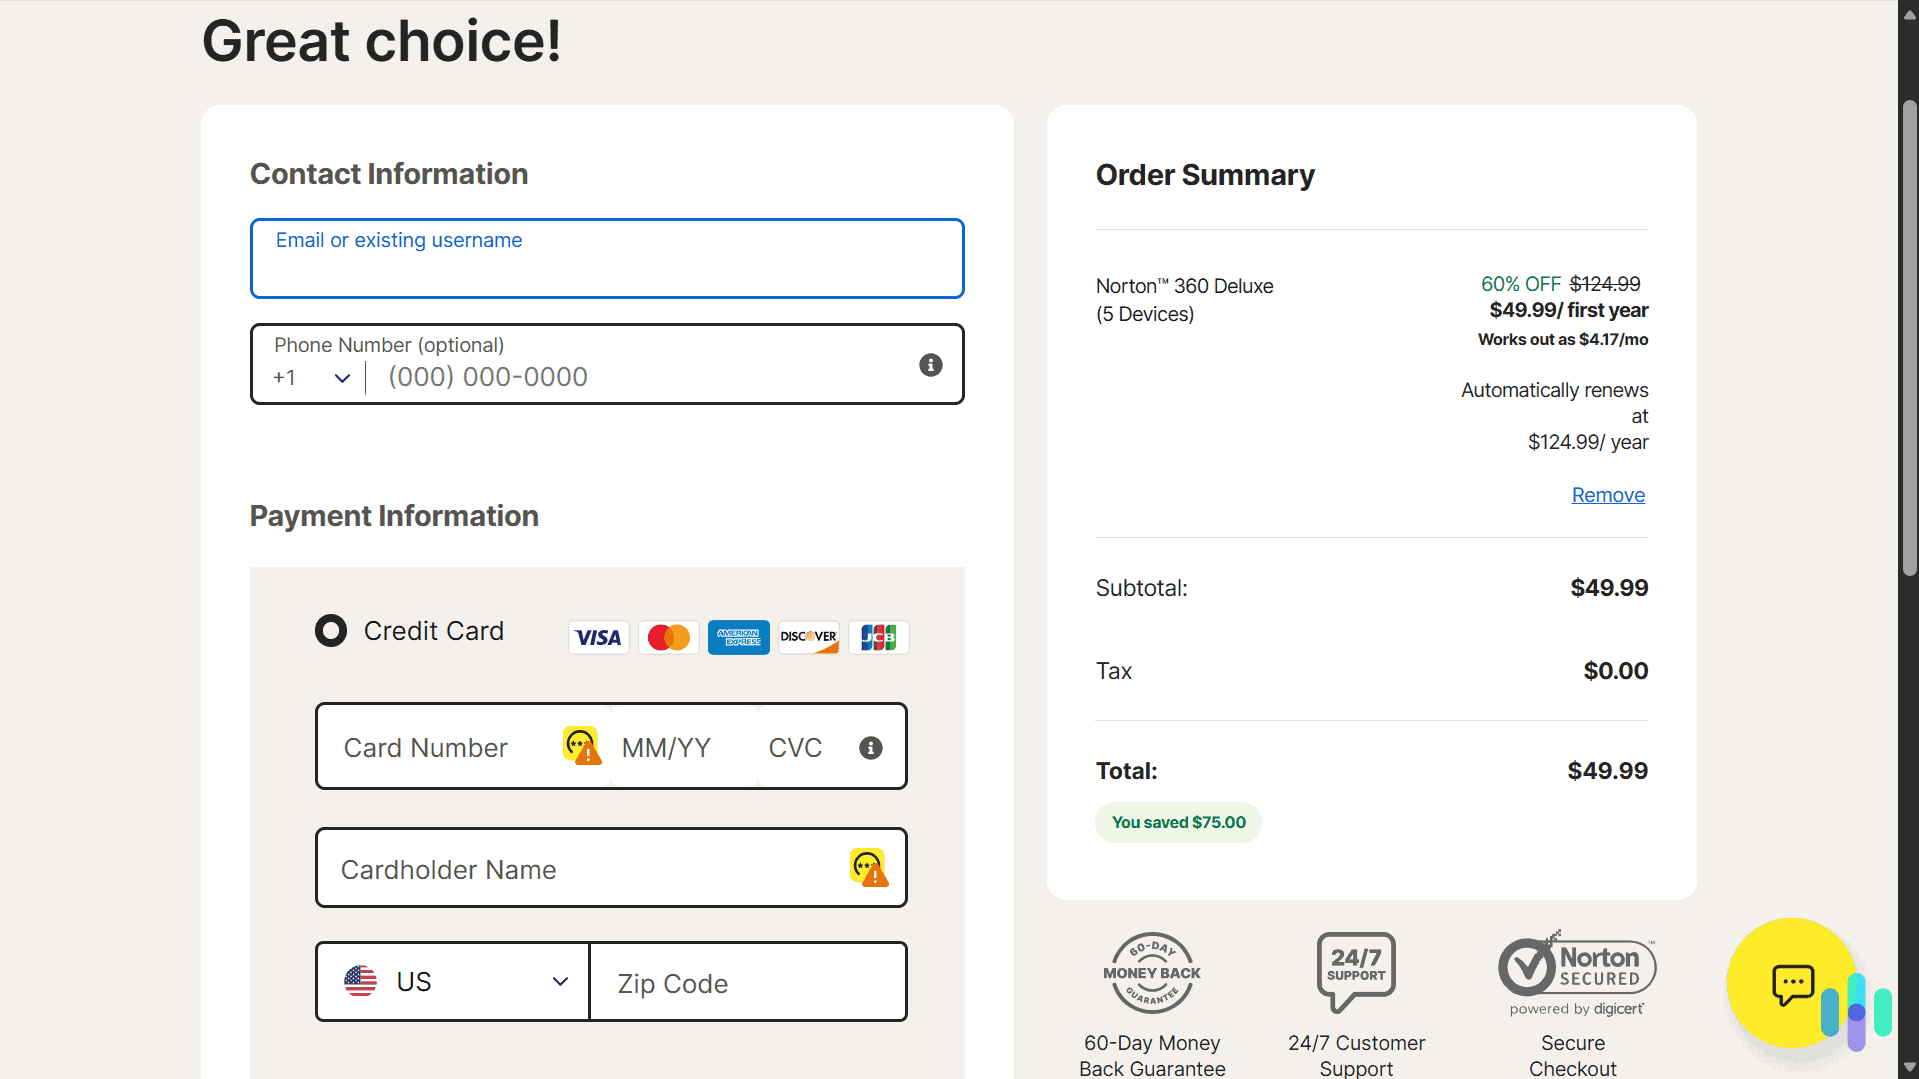This screenshot has height=1079, width=1919.
Task: Open the yellow chat bubble widget
Action: pyautogui.click(x=1791, y=983)
